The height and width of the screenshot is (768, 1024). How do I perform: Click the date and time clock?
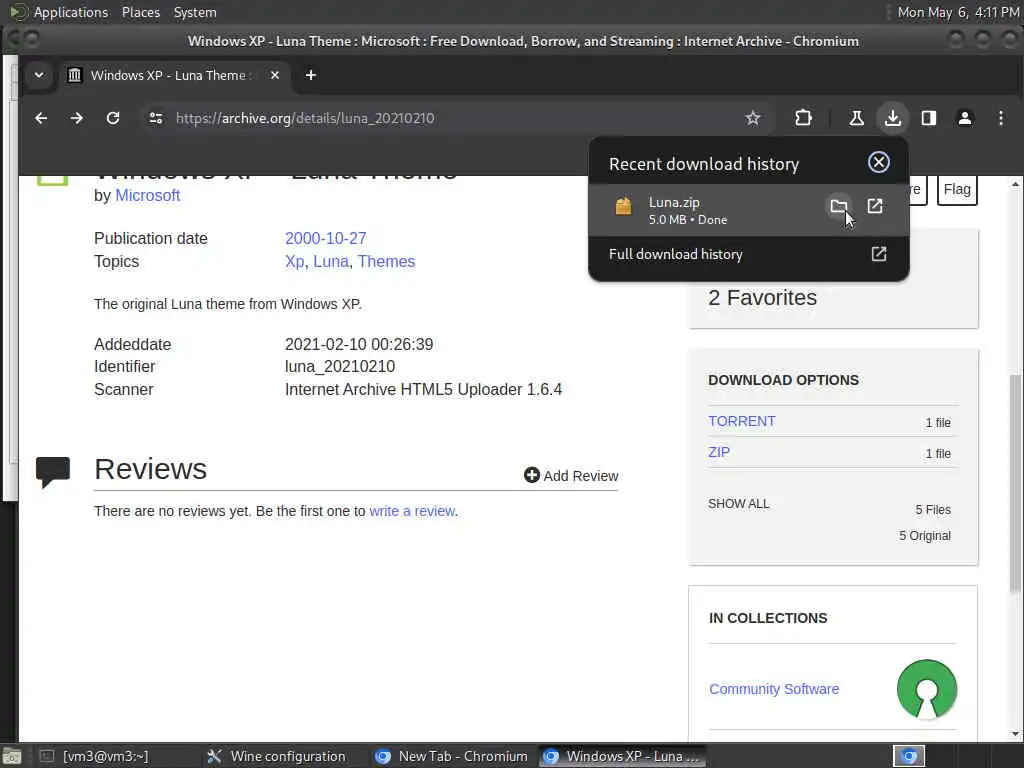[959, 12]
